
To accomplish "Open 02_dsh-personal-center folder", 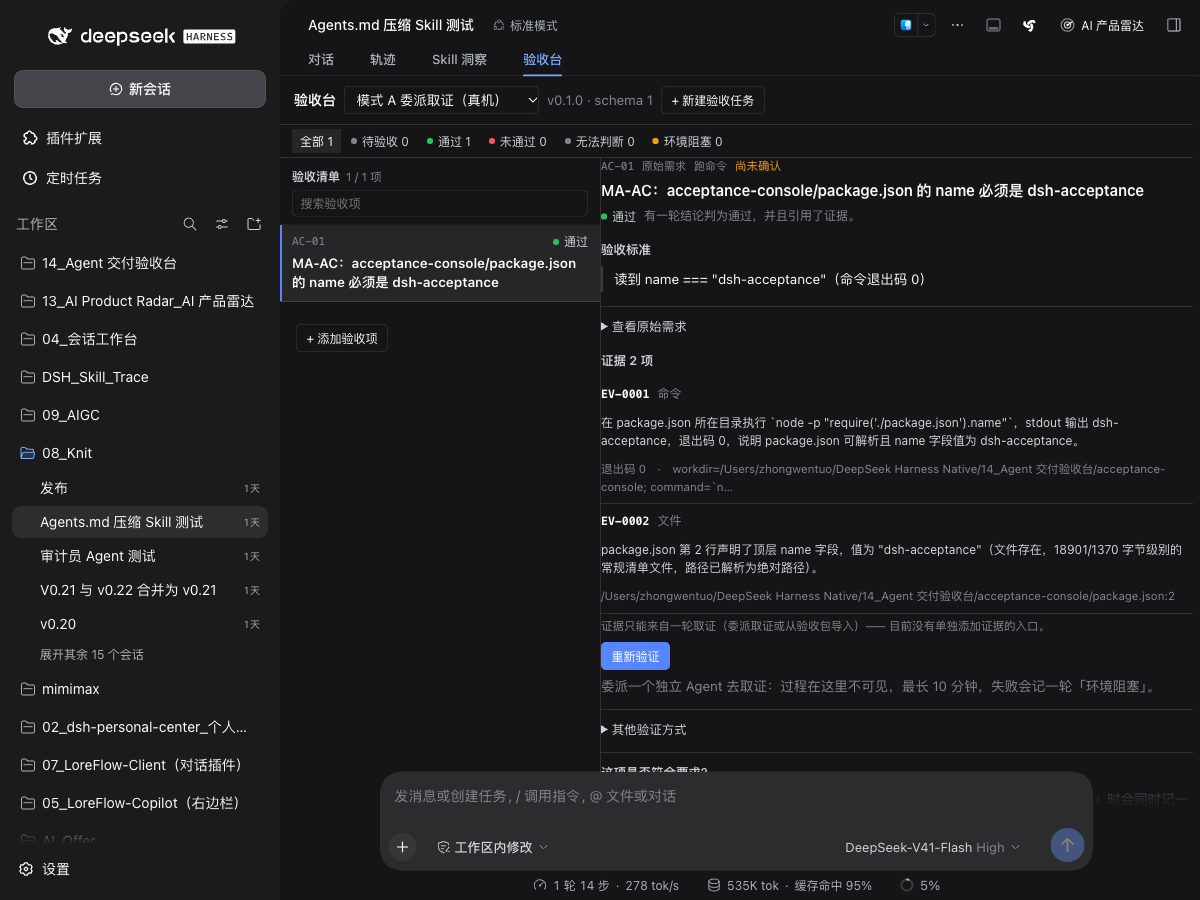I will (x=140, y=727).
